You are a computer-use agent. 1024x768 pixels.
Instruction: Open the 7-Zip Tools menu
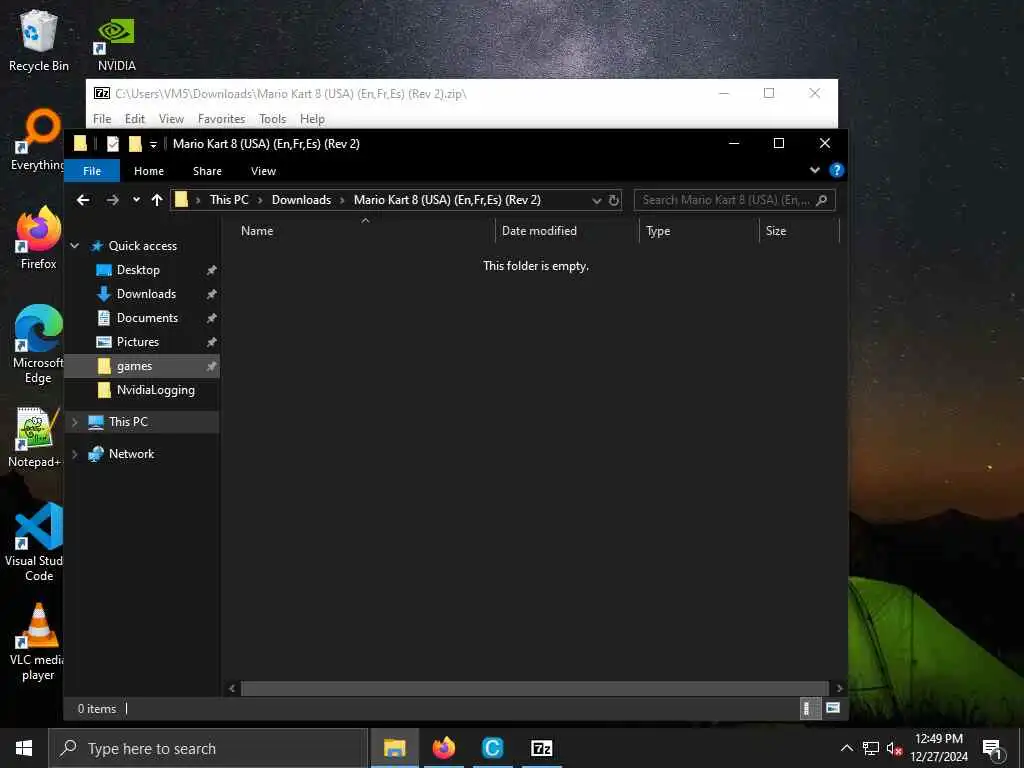(272, 119)
